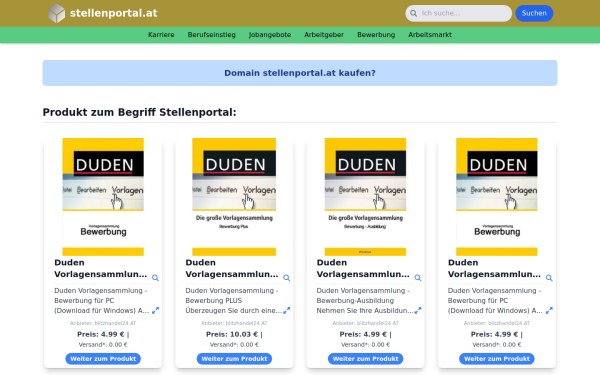Image resolution: width=600 pixels, height=375 pixels.
Task: Open last Duden Bewerbung cover image
Action: (497, 197)
